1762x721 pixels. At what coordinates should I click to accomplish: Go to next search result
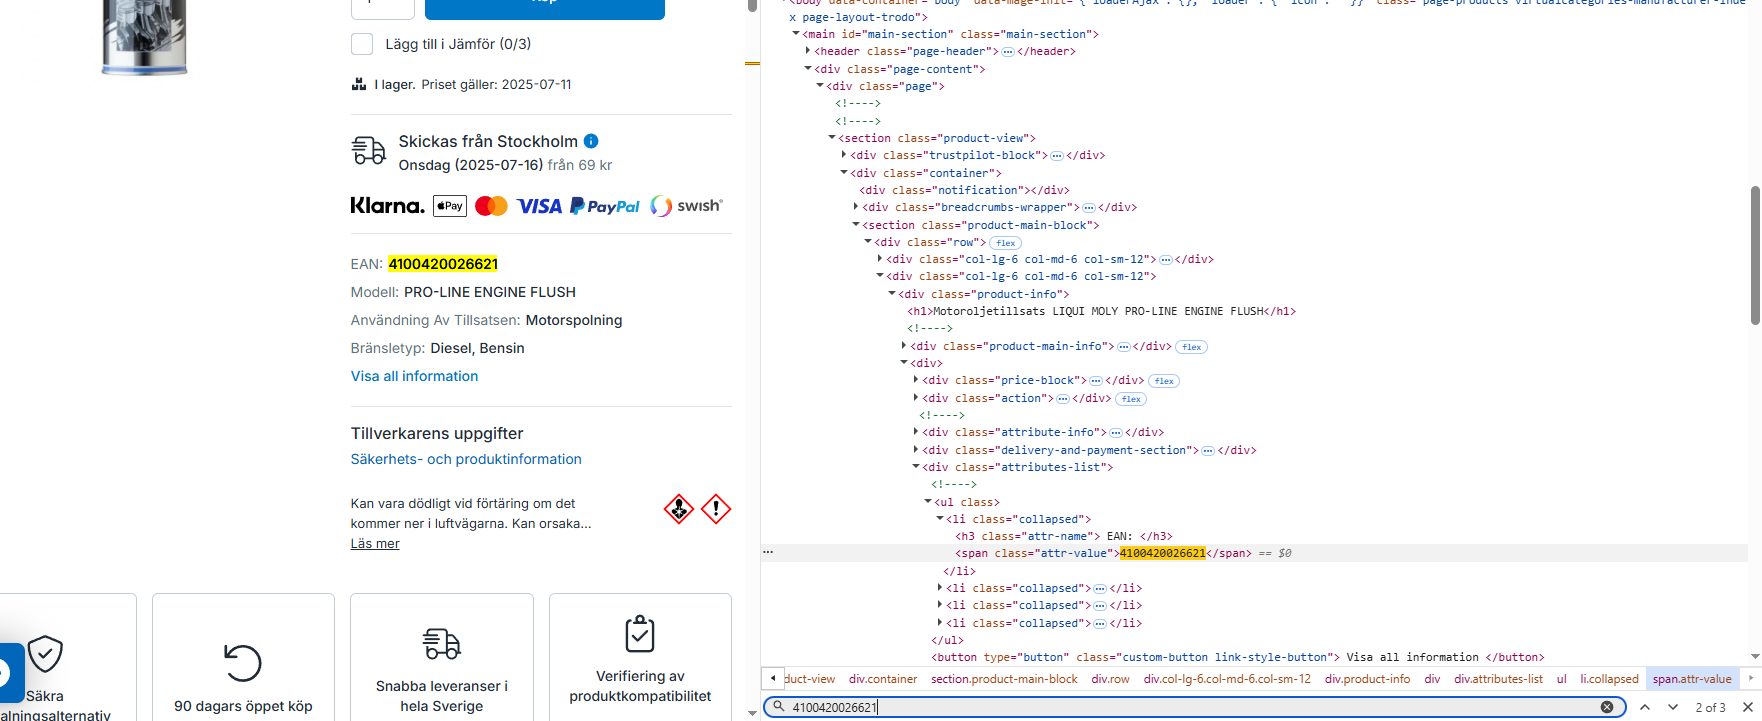[x=1673, y=707]
